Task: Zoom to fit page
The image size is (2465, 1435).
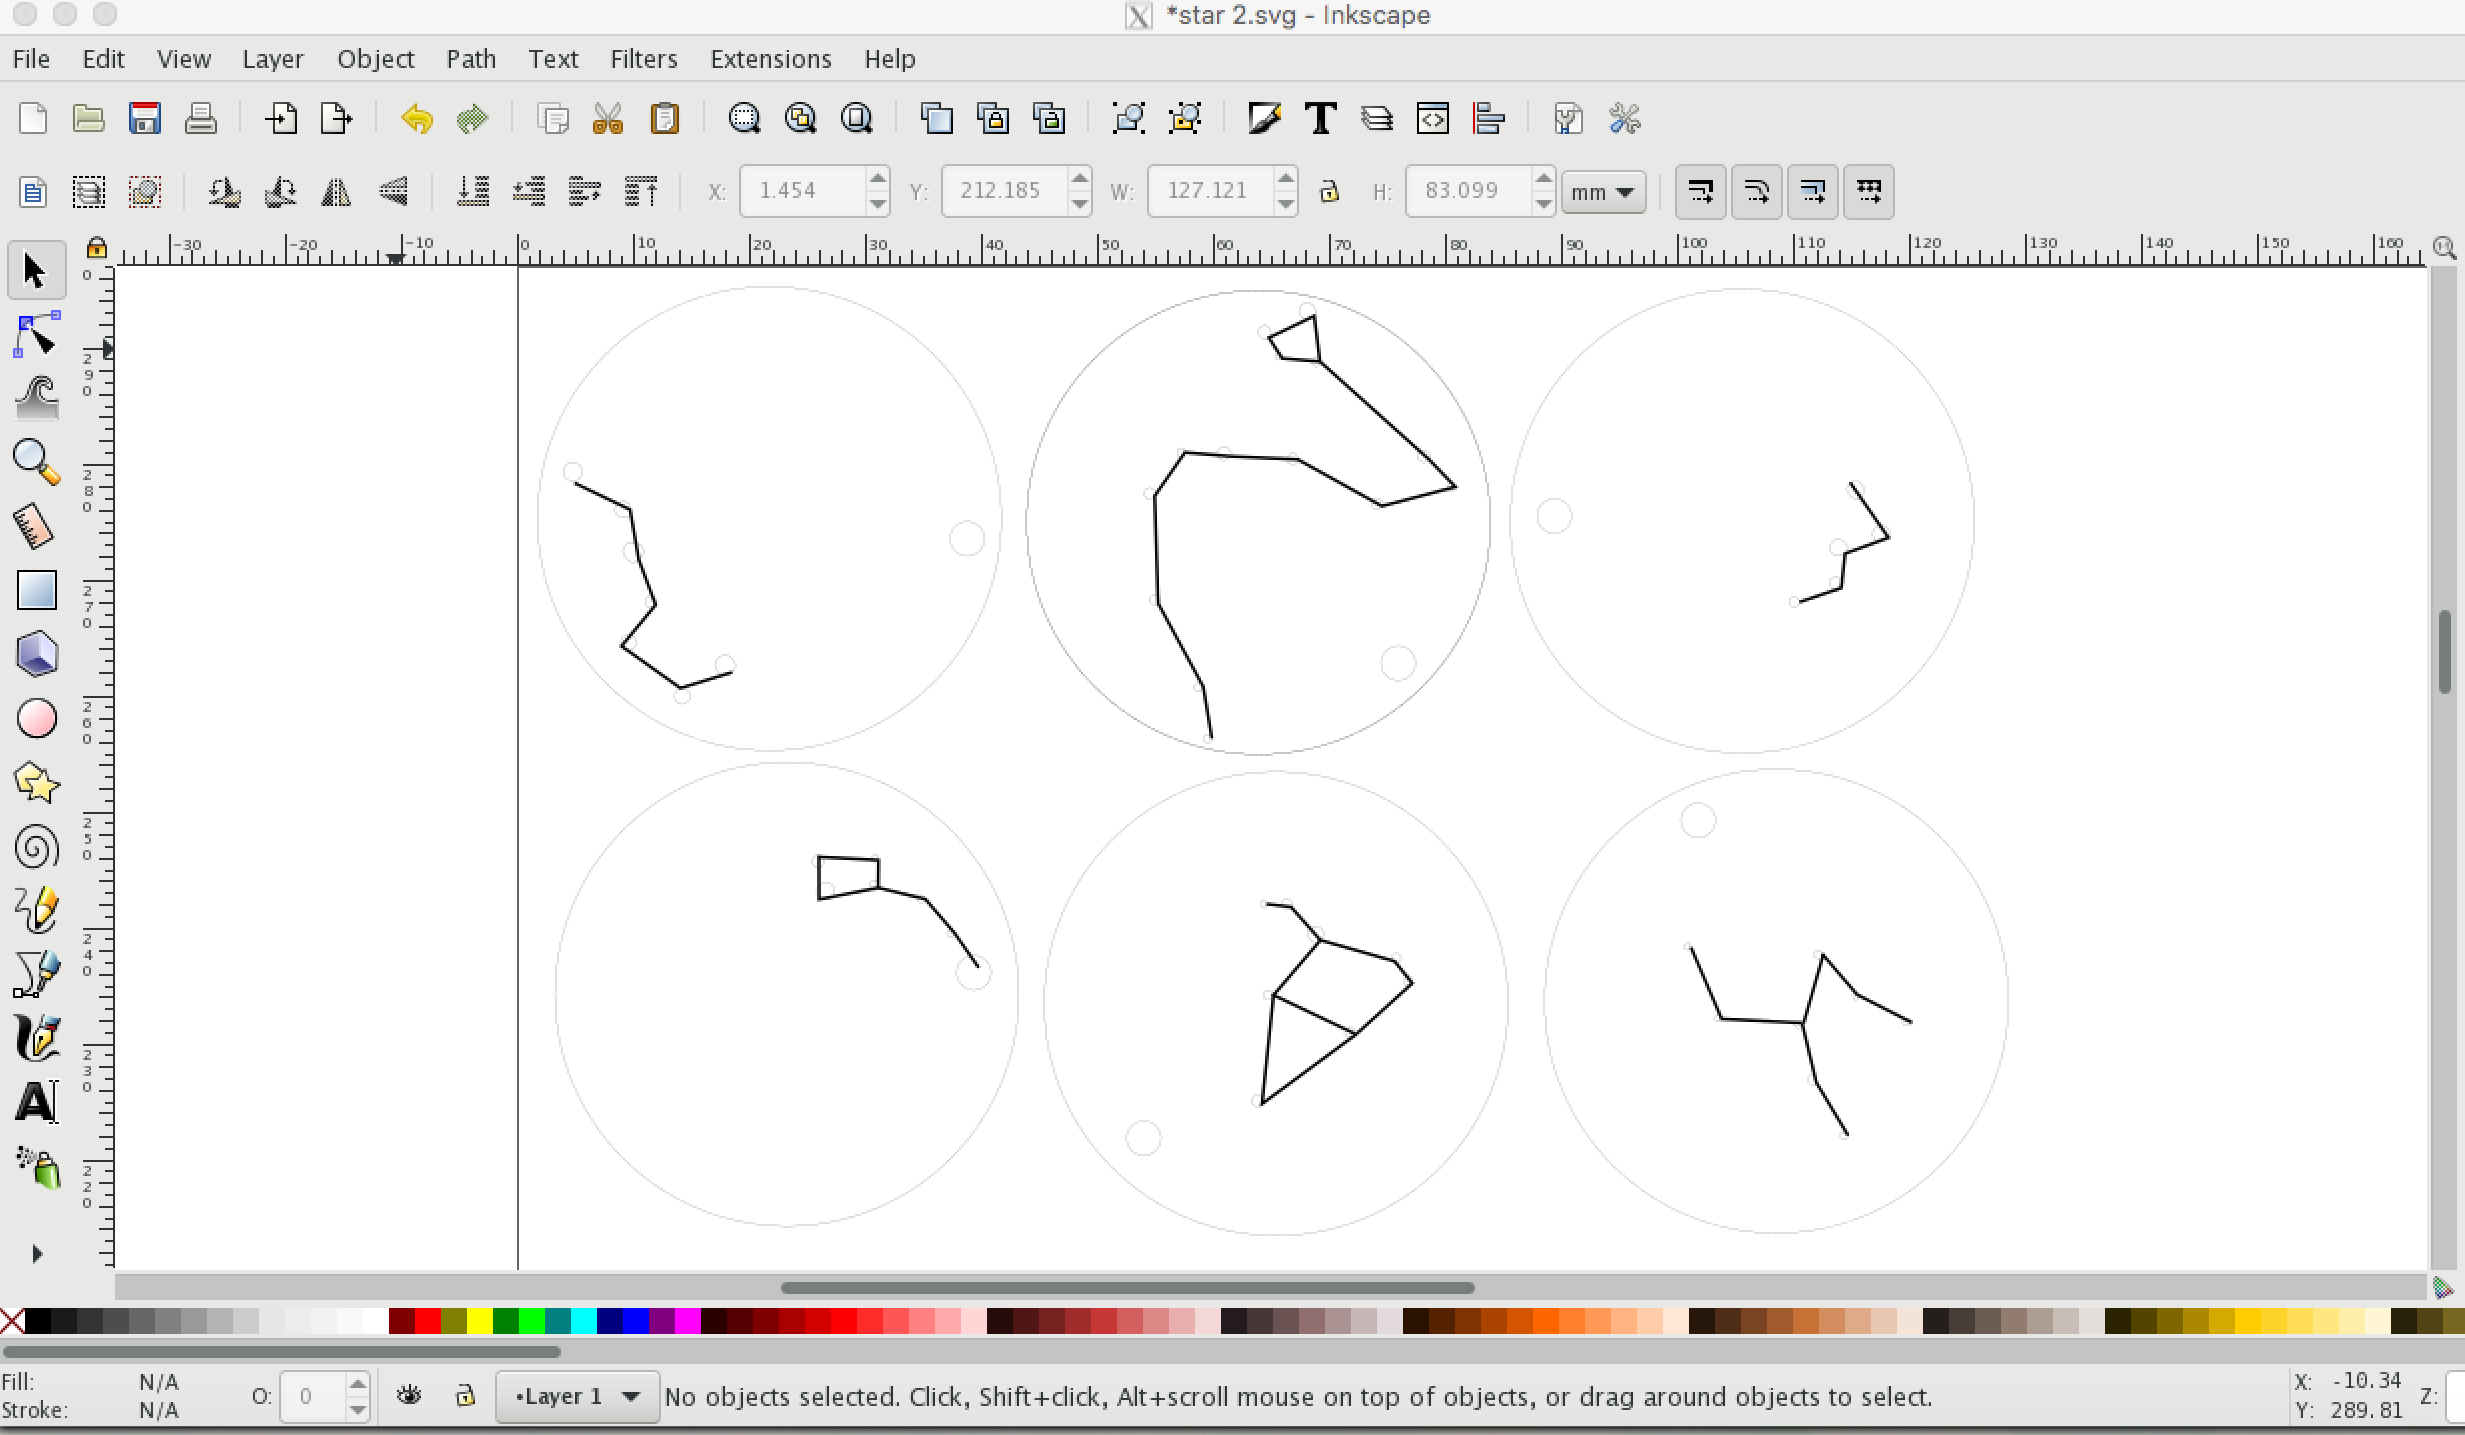Action: pos(856,118)
